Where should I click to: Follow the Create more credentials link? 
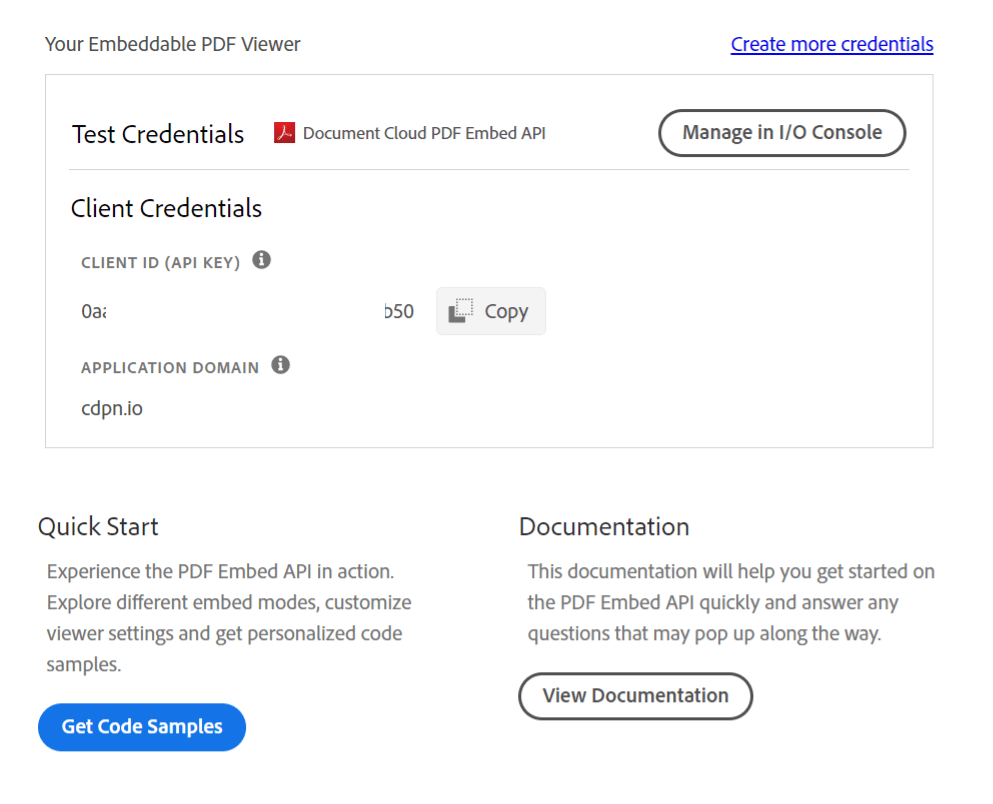pos(832,44)
